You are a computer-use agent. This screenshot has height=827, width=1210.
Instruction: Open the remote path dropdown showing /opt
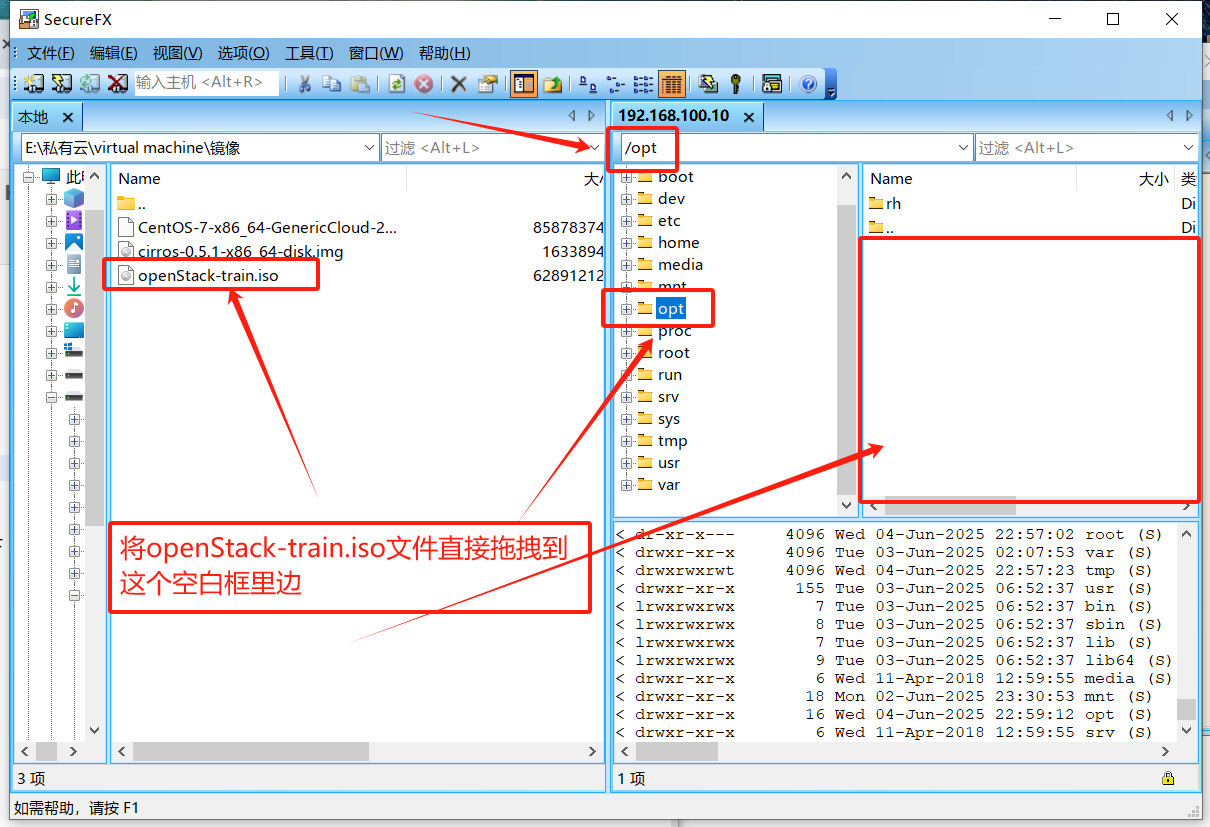click(x=963, y=147)
